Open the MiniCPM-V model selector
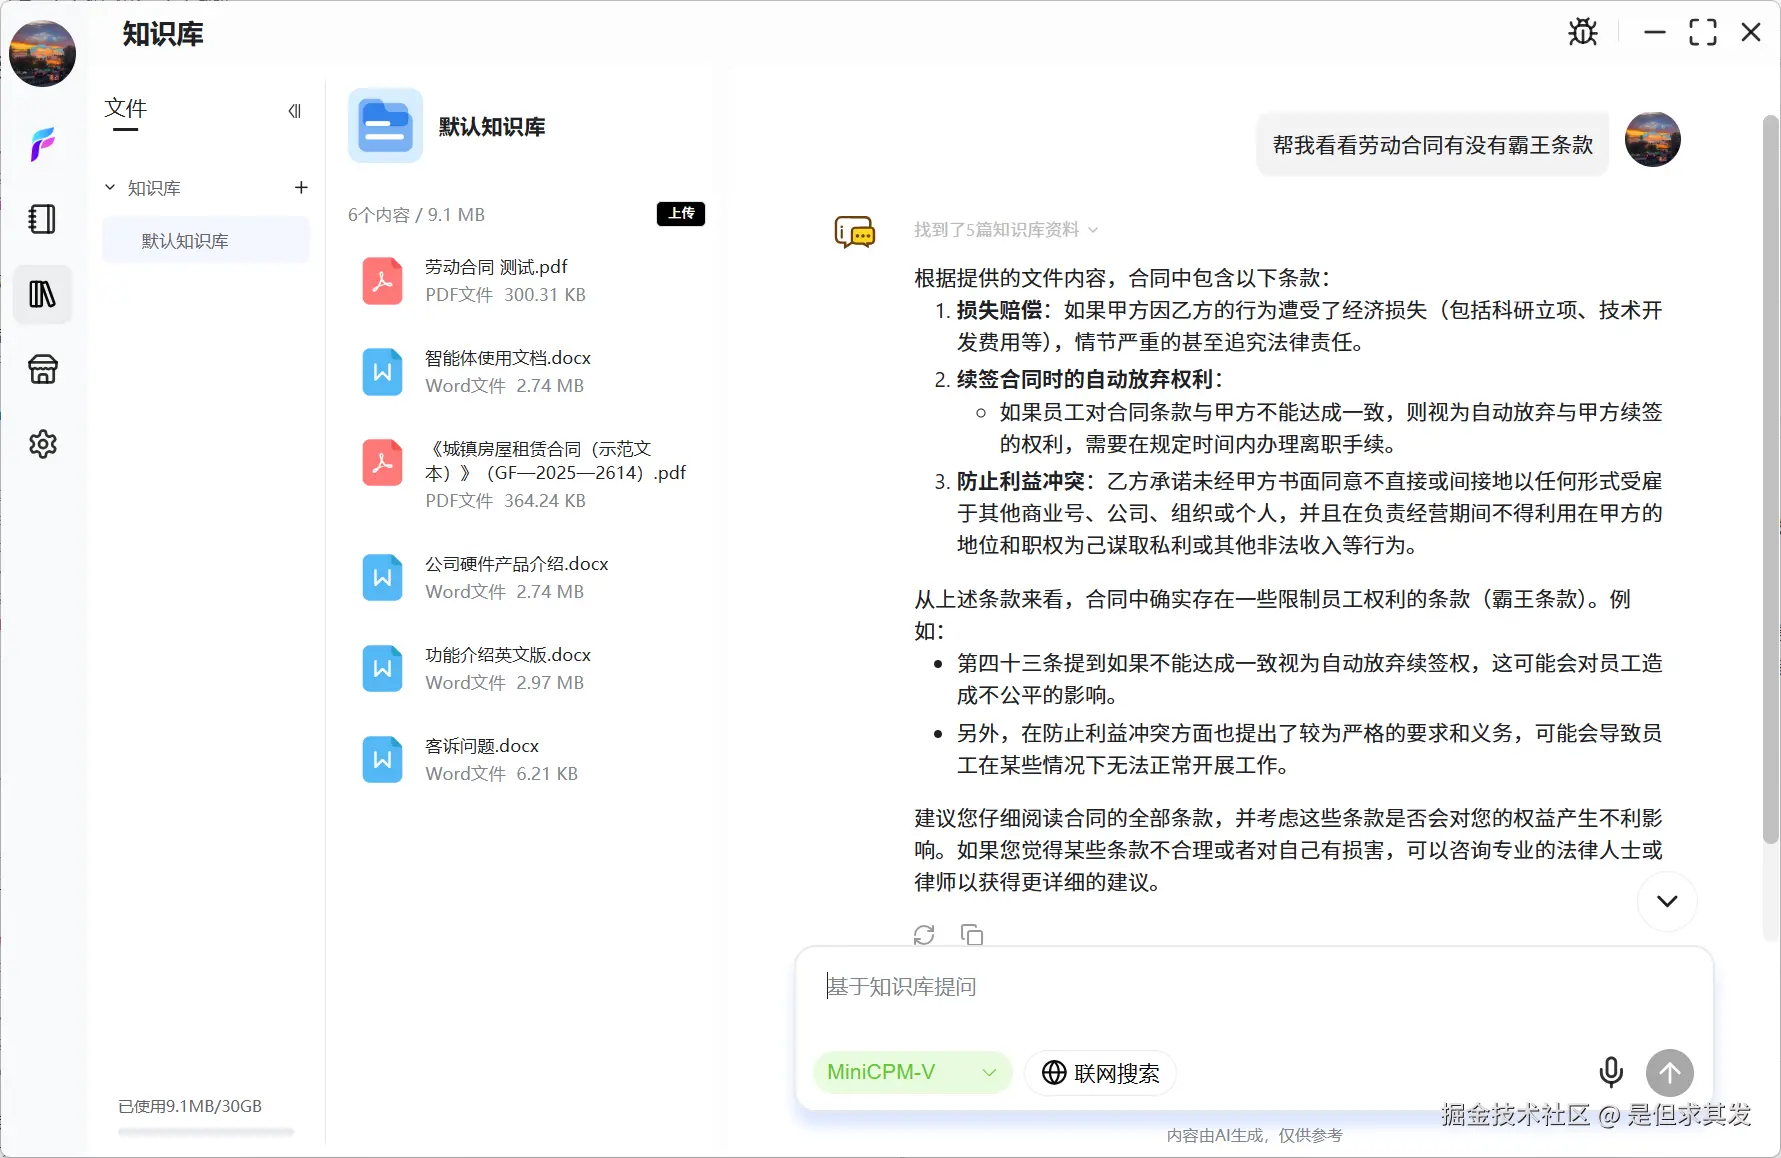The height and width of the screenshot is (1158, 1781). click(911, 1072)
